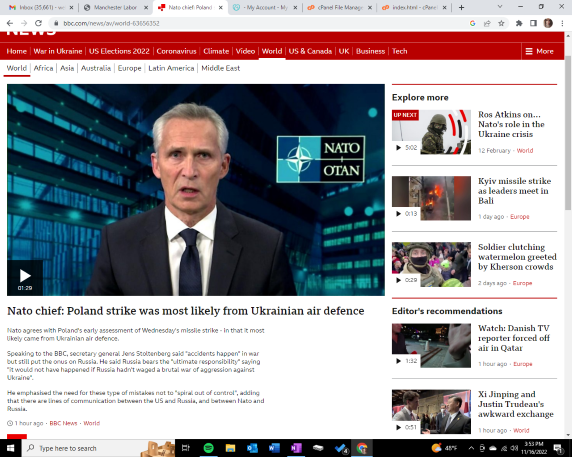Select Asia sub-navigation link
572x457 pixels.
67,68
